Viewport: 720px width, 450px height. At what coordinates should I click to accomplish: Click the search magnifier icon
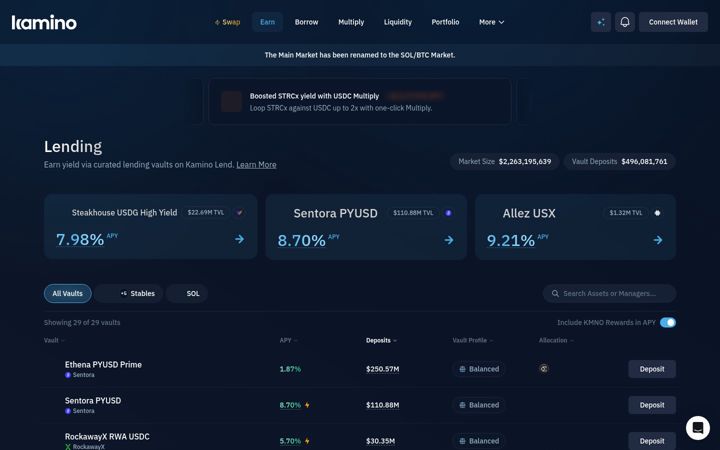(555, 293)
